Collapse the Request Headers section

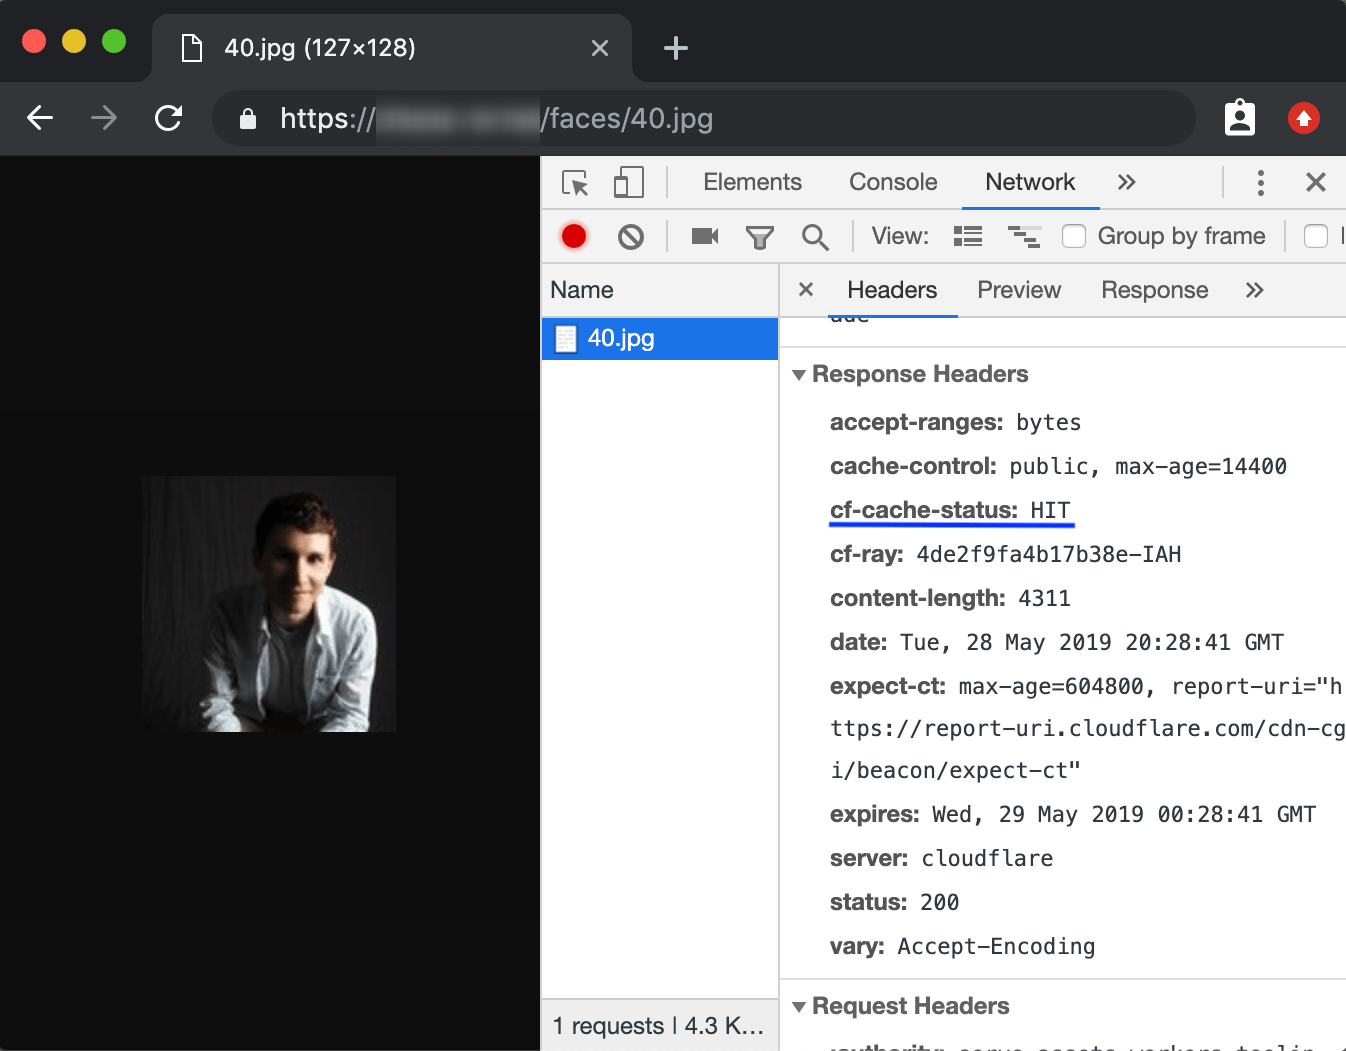799,1006
